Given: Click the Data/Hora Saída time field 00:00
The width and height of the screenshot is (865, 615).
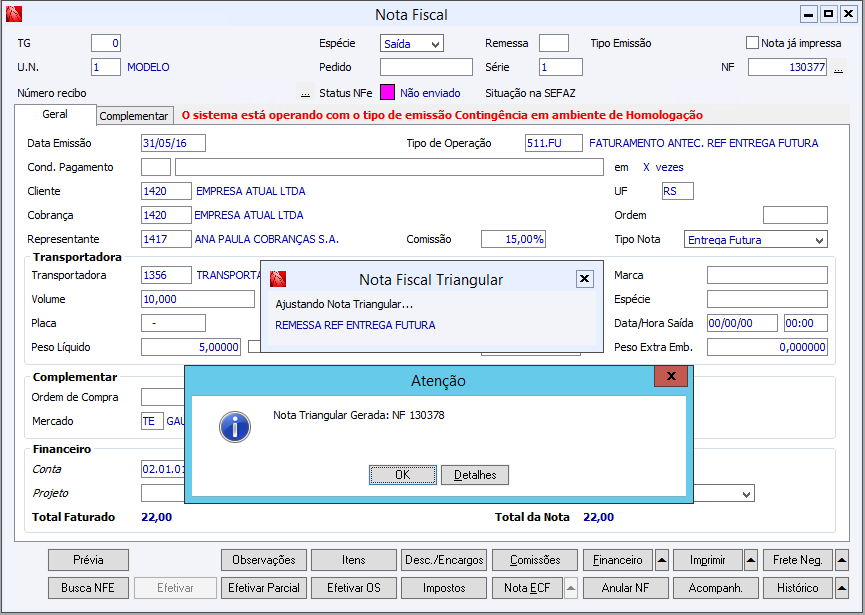Looking at the screenshot, I should (x=806, y=323).
